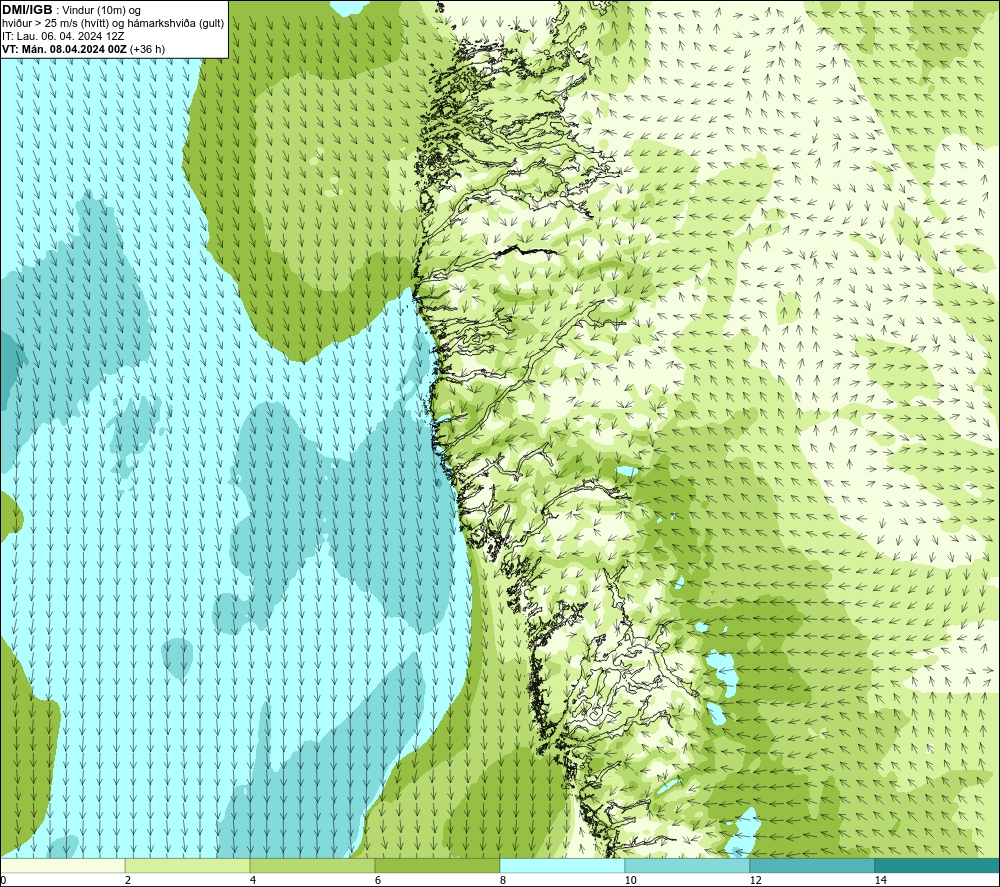This screenshot has height=887, width=1000.
Task: Click the scale label '2'
Action: [x=128, y=880]
